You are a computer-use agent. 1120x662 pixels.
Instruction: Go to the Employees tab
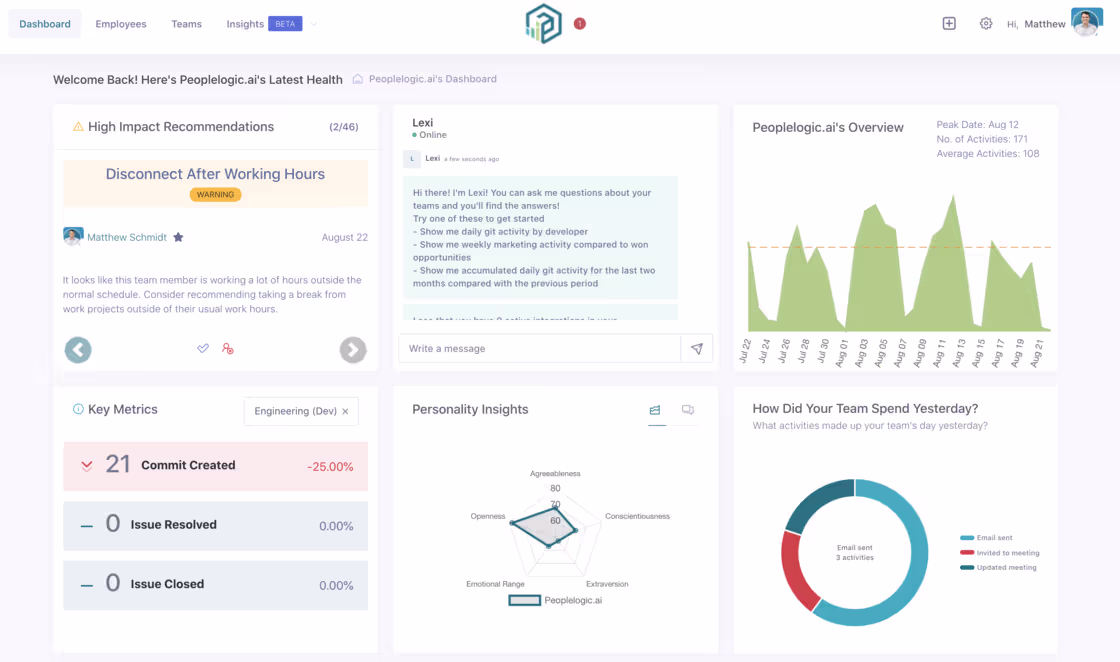click(x=121, y=24)
